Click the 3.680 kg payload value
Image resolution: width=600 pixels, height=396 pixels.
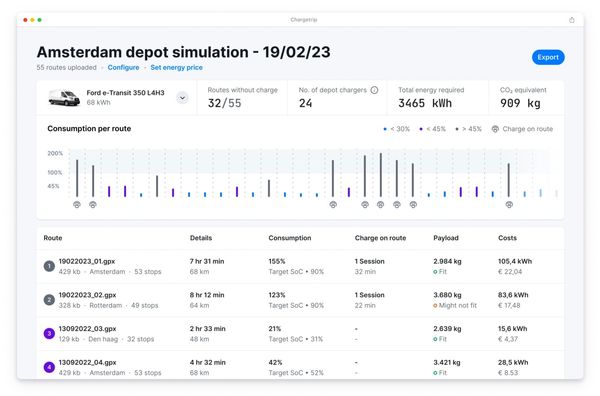(447, 295)
